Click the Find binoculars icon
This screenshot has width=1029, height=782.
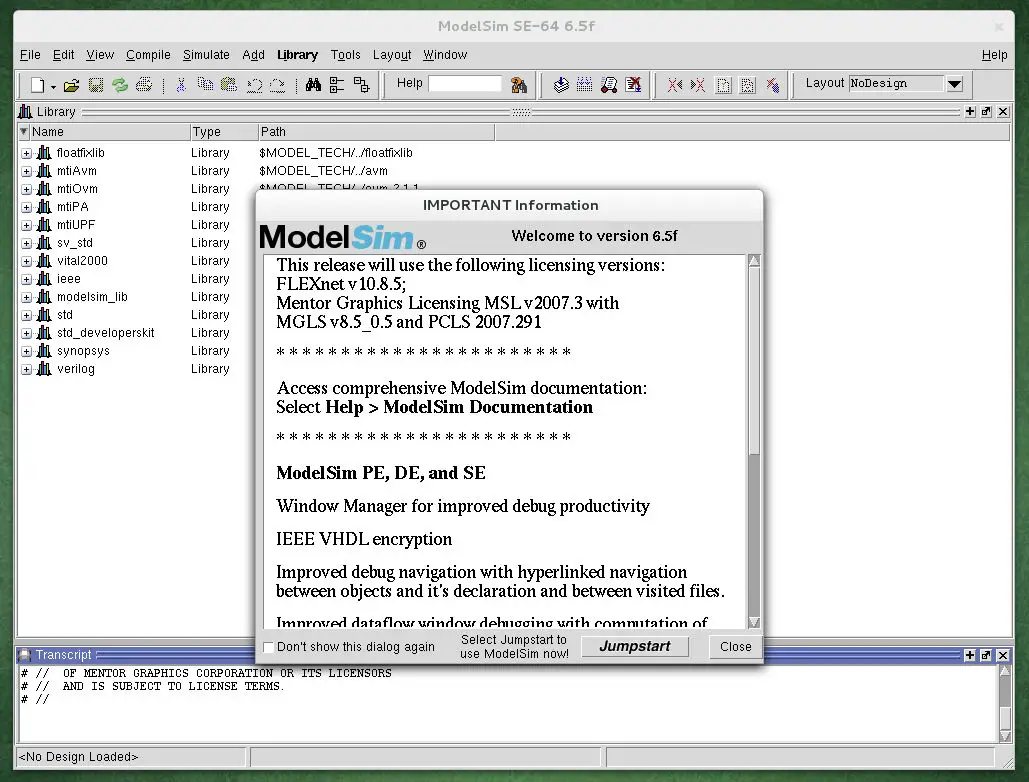tap(313, 85)
